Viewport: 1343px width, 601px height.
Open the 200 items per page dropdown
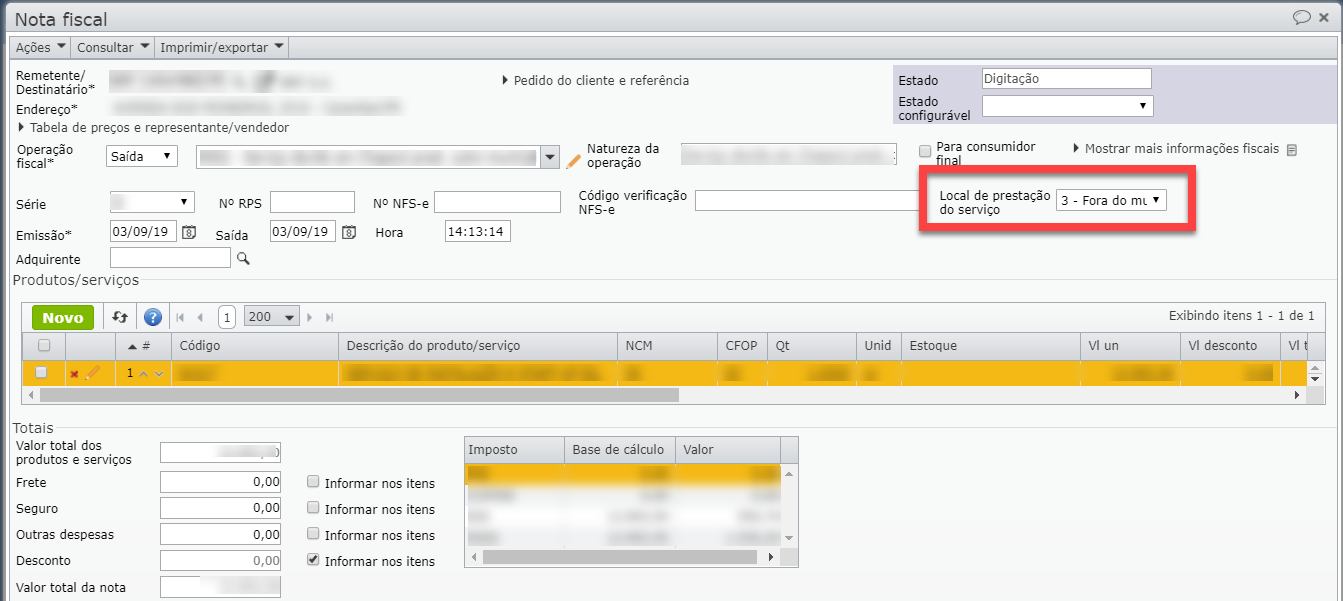click(x=272, y=317)
